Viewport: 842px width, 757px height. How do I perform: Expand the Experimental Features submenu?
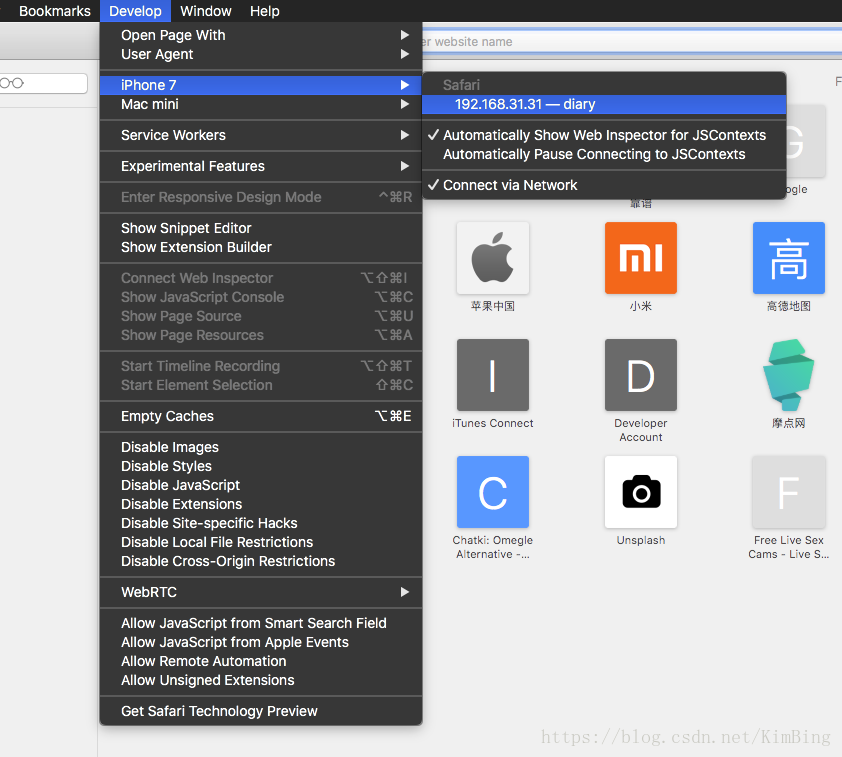[x=261, y=166]
